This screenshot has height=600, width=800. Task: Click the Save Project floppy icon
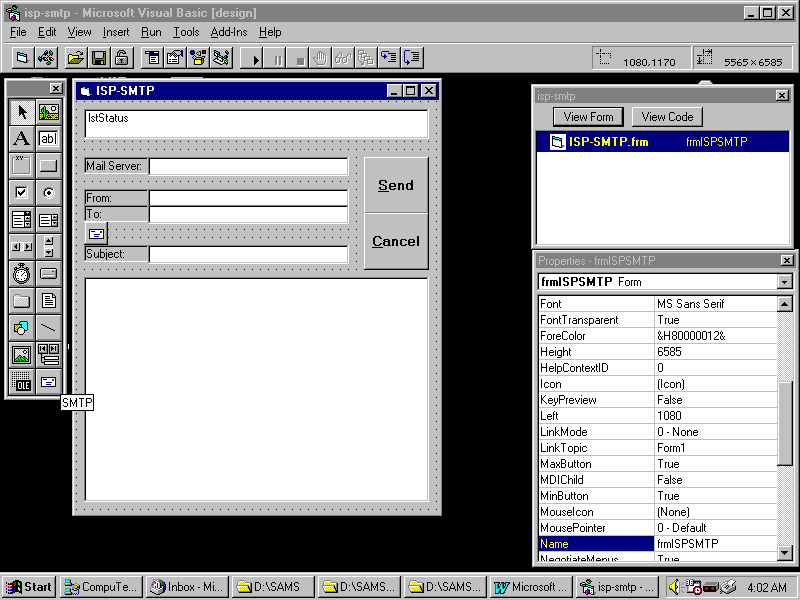click(99, 59)
